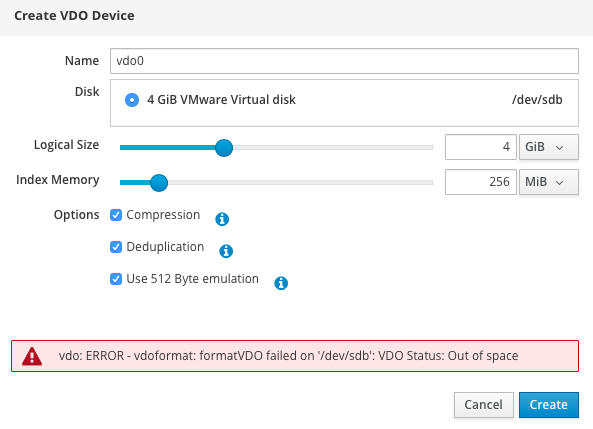This screenshot has height=429, width=593.
Task: Uncheck the Compression checkbox
Action: click(116, 215)
